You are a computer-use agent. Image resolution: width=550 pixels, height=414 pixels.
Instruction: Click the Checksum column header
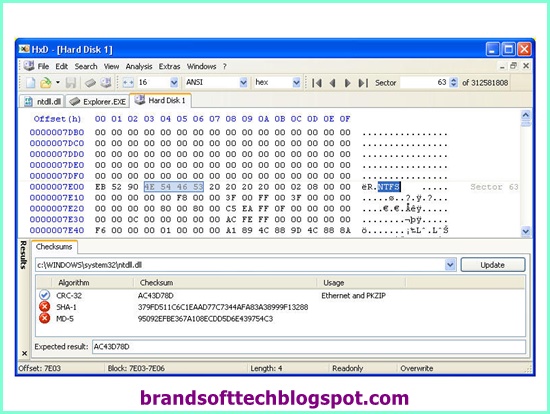(226, 283)
